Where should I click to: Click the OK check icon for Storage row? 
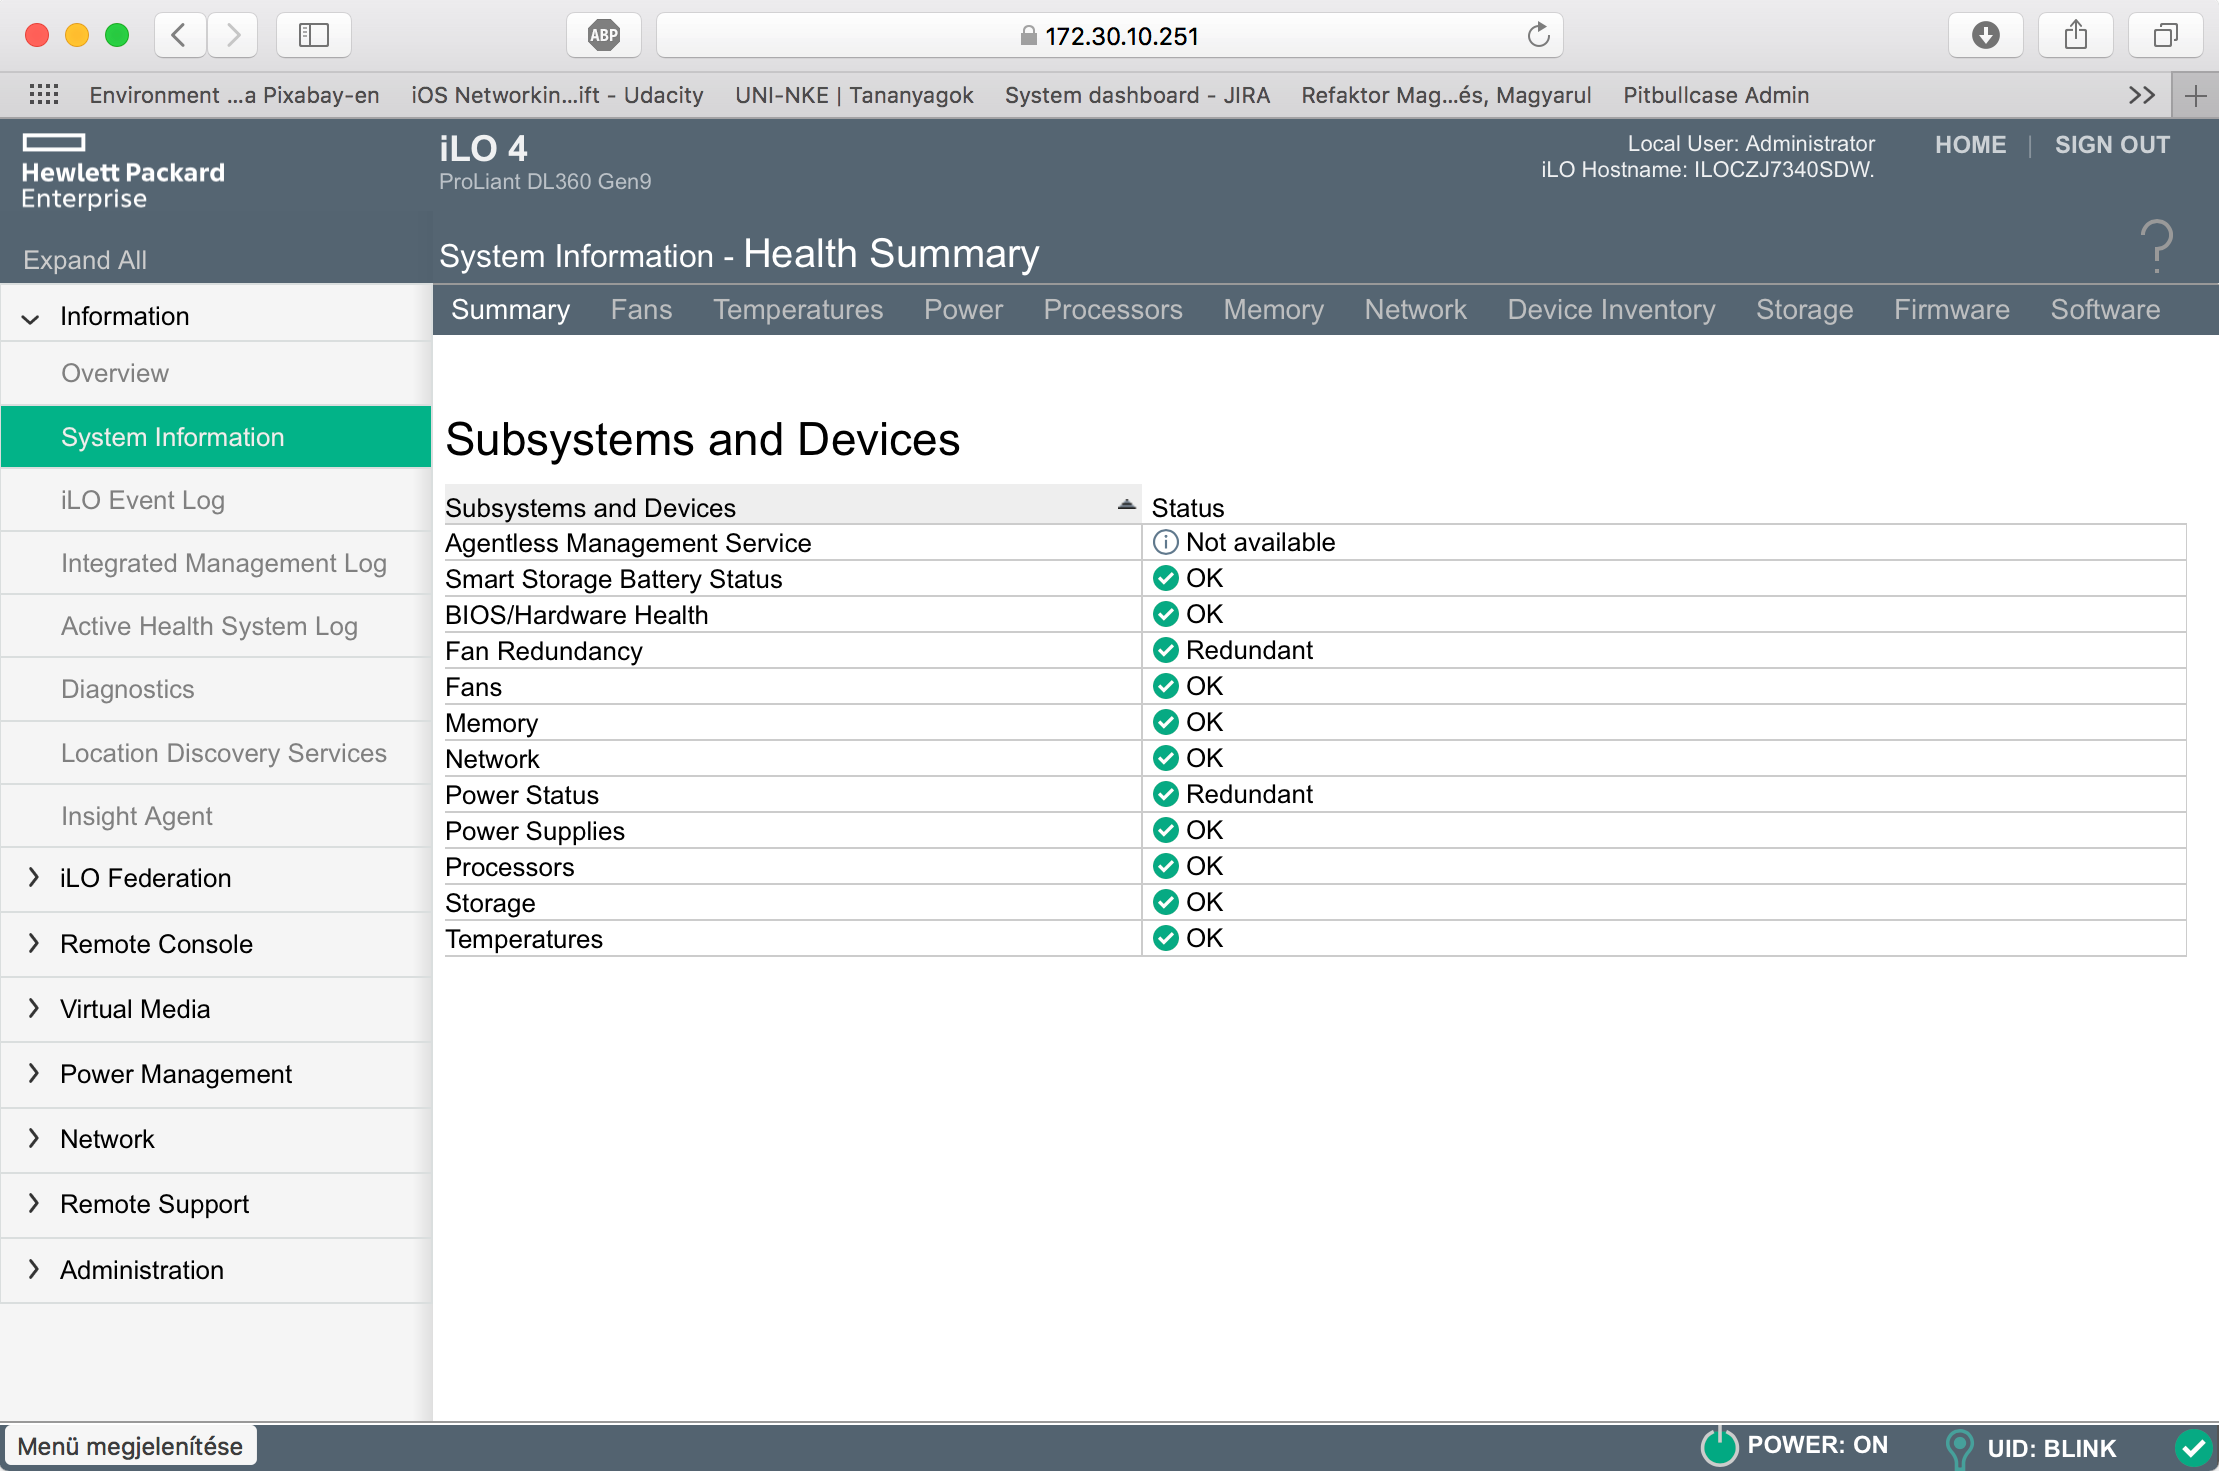click(x=1165, y=902)
